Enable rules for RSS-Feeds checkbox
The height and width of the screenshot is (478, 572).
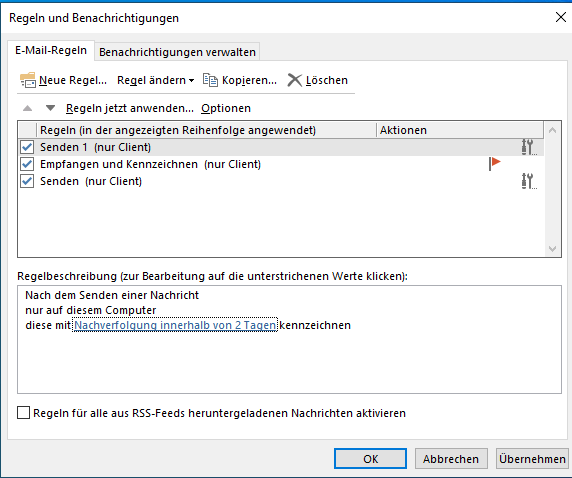click(x=23, y=413)
